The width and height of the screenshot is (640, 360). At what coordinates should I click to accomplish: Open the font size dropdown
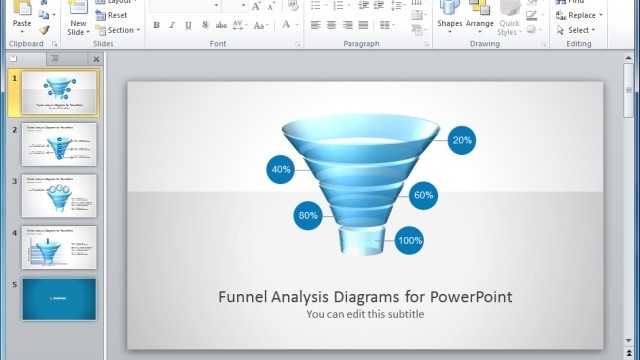click(x=243, y=5)
